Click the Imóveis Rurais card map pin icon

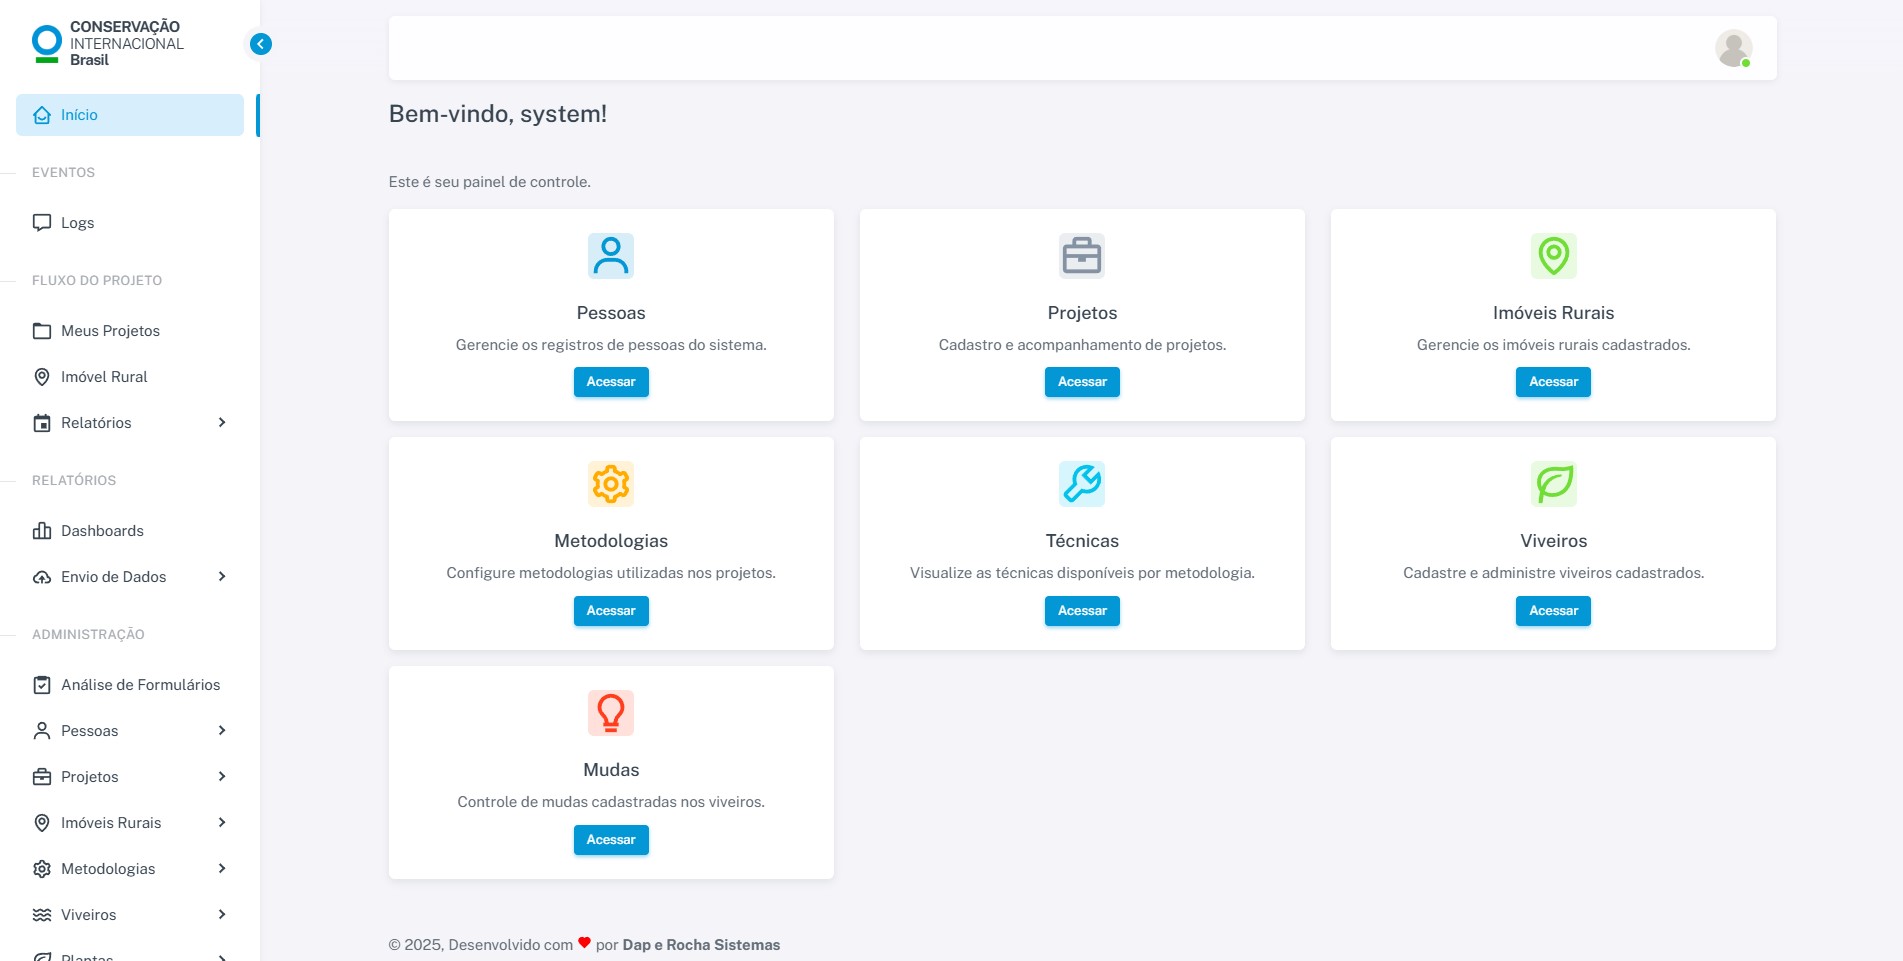click(1553, 256)
